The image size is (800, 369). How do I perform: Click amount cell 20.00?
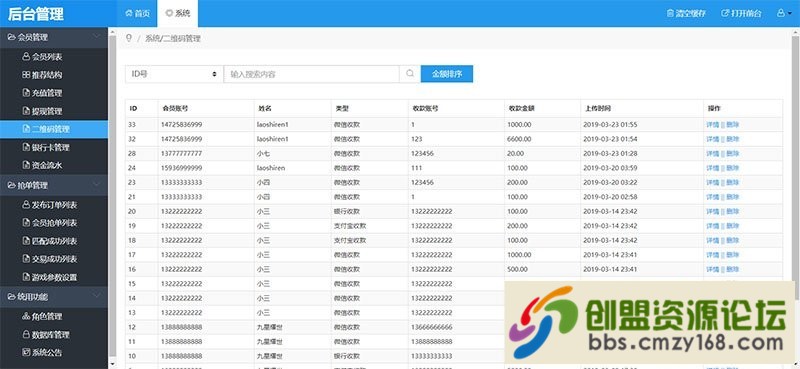click(516, 153)
